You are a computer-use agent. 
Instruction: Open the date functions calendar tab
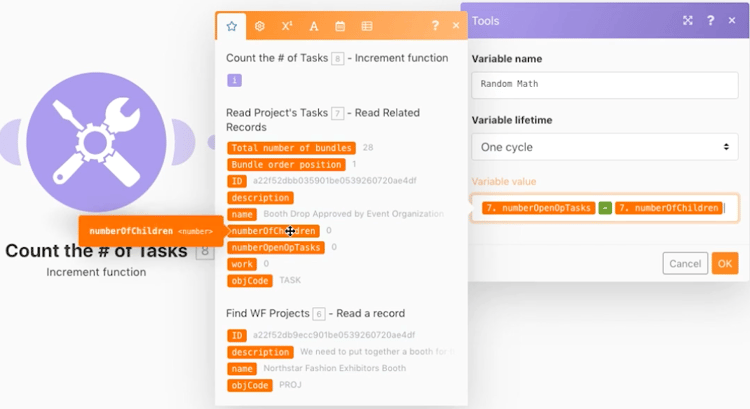click(x=340, y=26)
